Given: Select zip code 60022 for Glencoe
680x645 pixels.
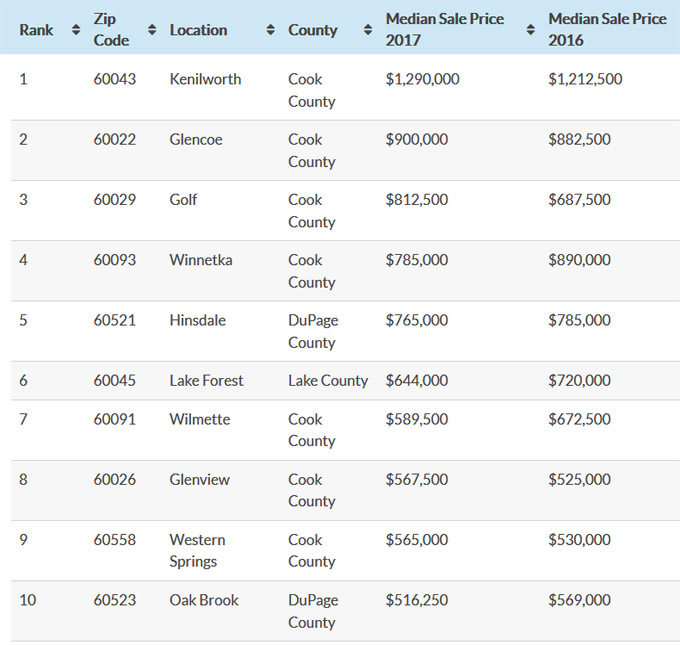Looking at the screenshot, I should [115, 139].
